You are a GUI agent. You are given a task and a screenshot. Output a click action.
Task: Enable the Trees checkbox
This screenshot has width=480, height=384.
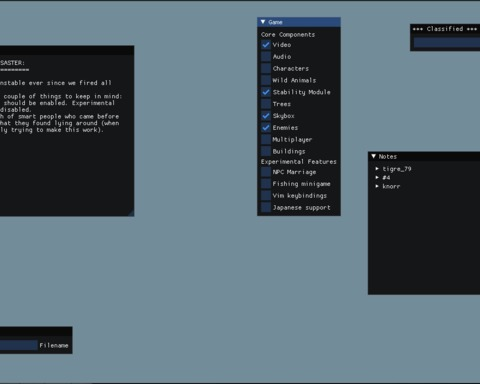point(266,104)
